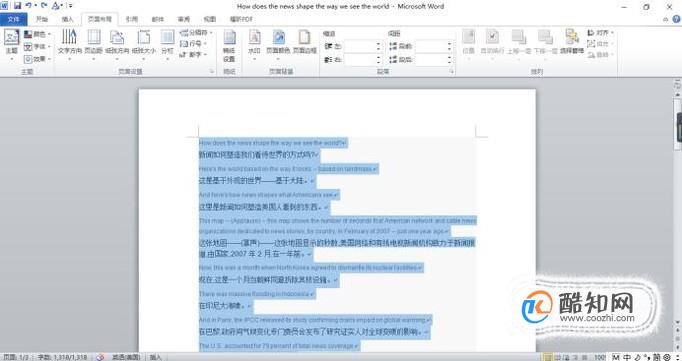This screenshot has height=361, width=682.
Task: Undo the last action
Action: click(29, 6)
